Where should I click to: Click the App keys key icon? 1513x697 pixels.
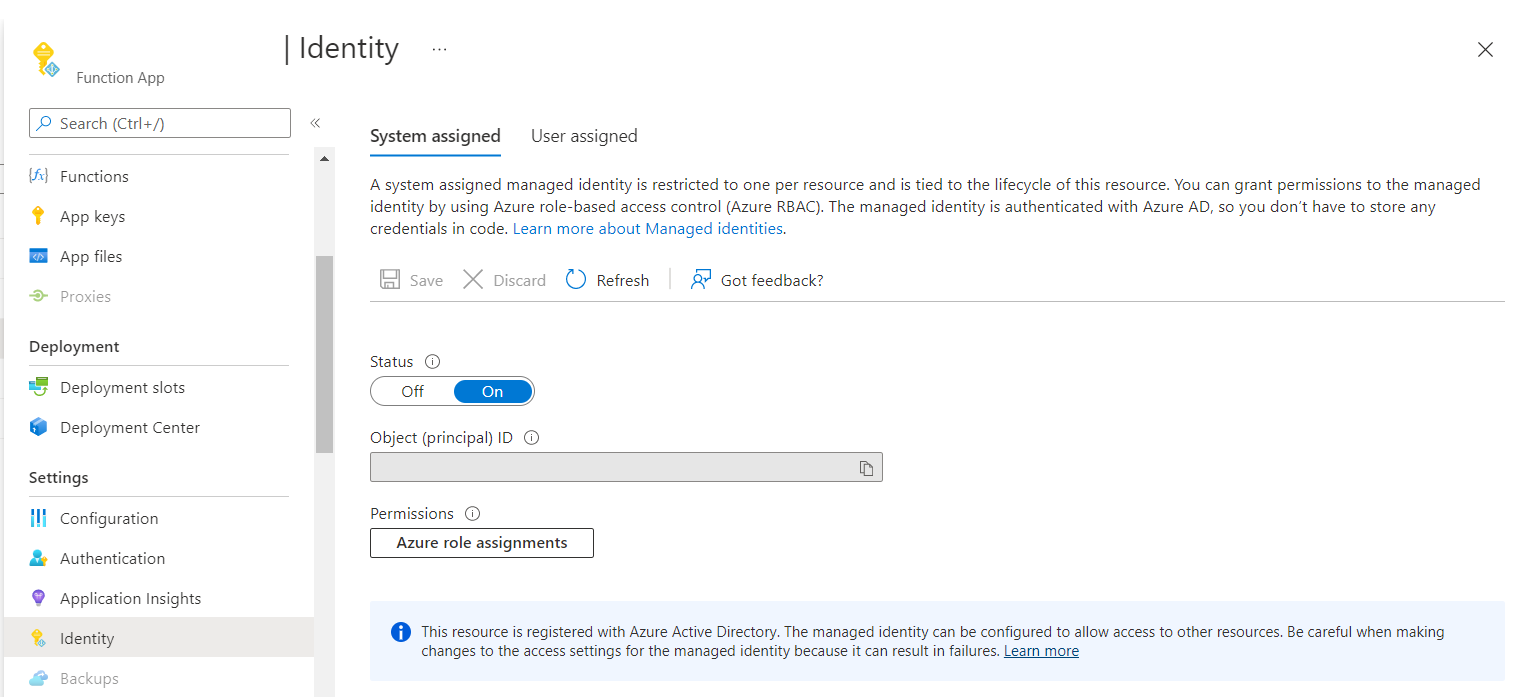pyautogui.click(x=38, y=216)
